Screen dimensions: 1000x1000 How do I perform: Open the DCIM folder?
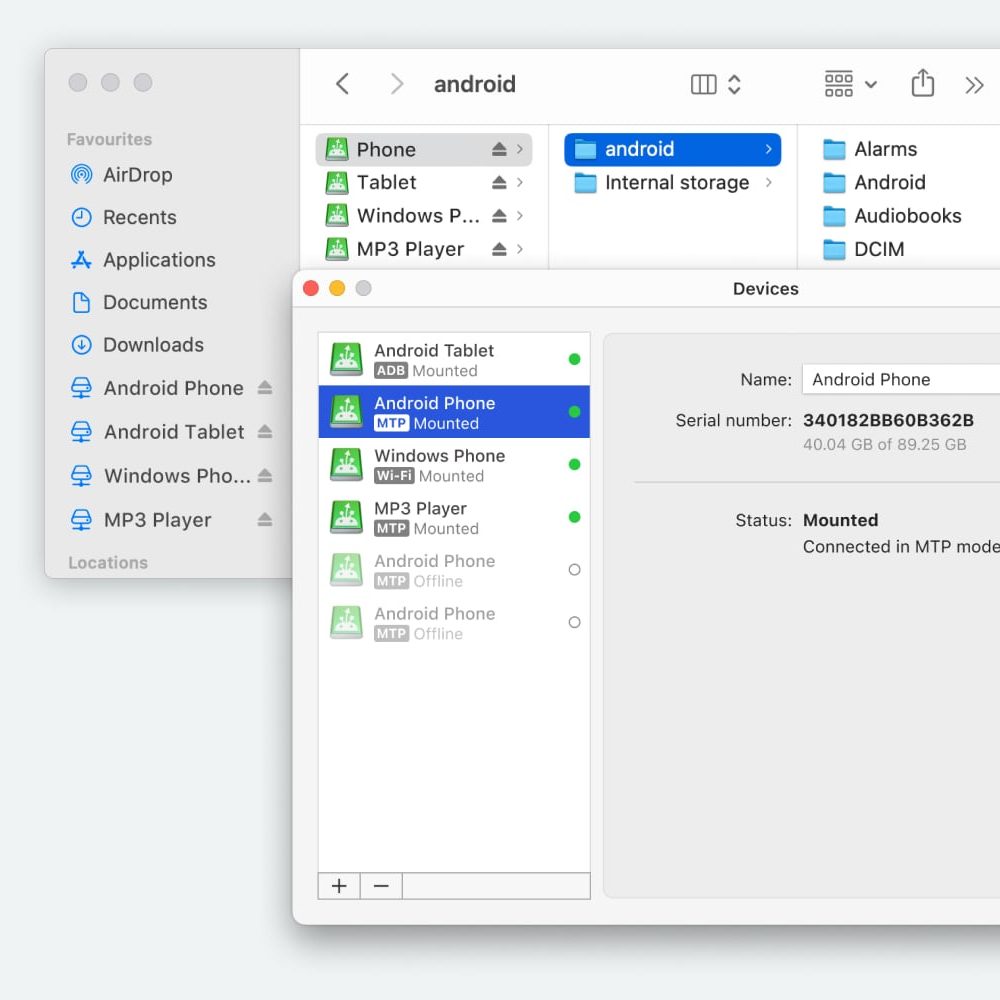click(x=878, y=249)
